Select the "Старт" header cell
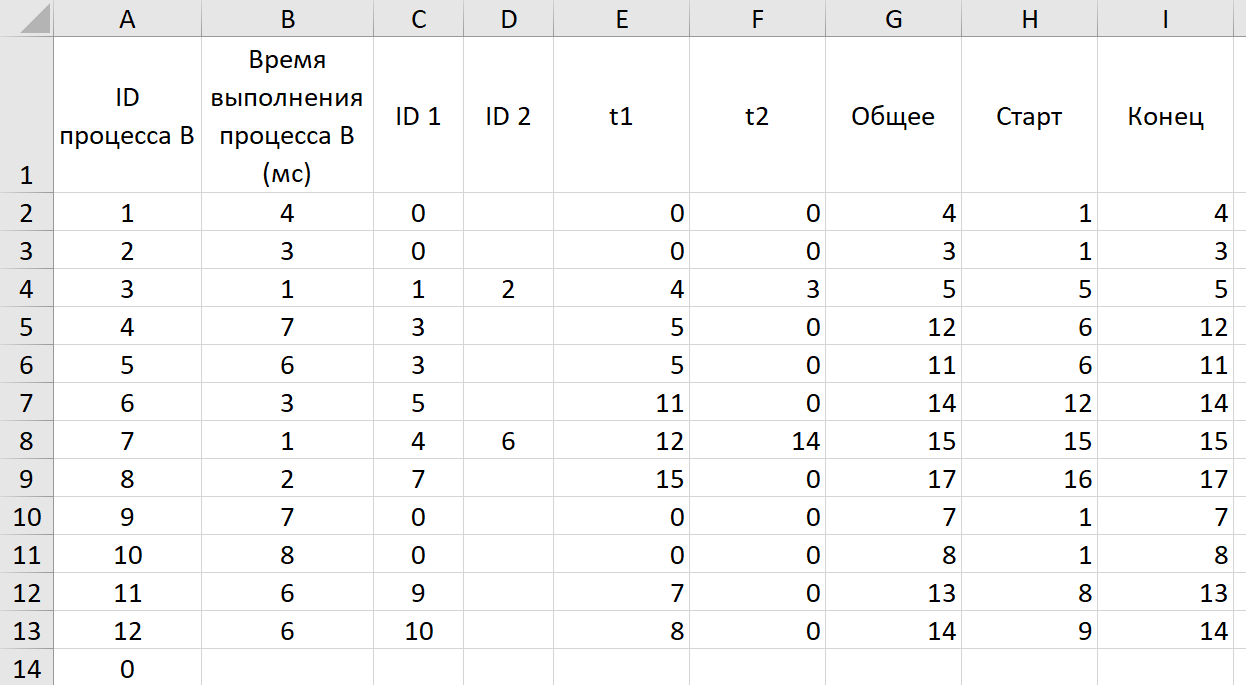The image size is (1246, 685). [1029, 116]
